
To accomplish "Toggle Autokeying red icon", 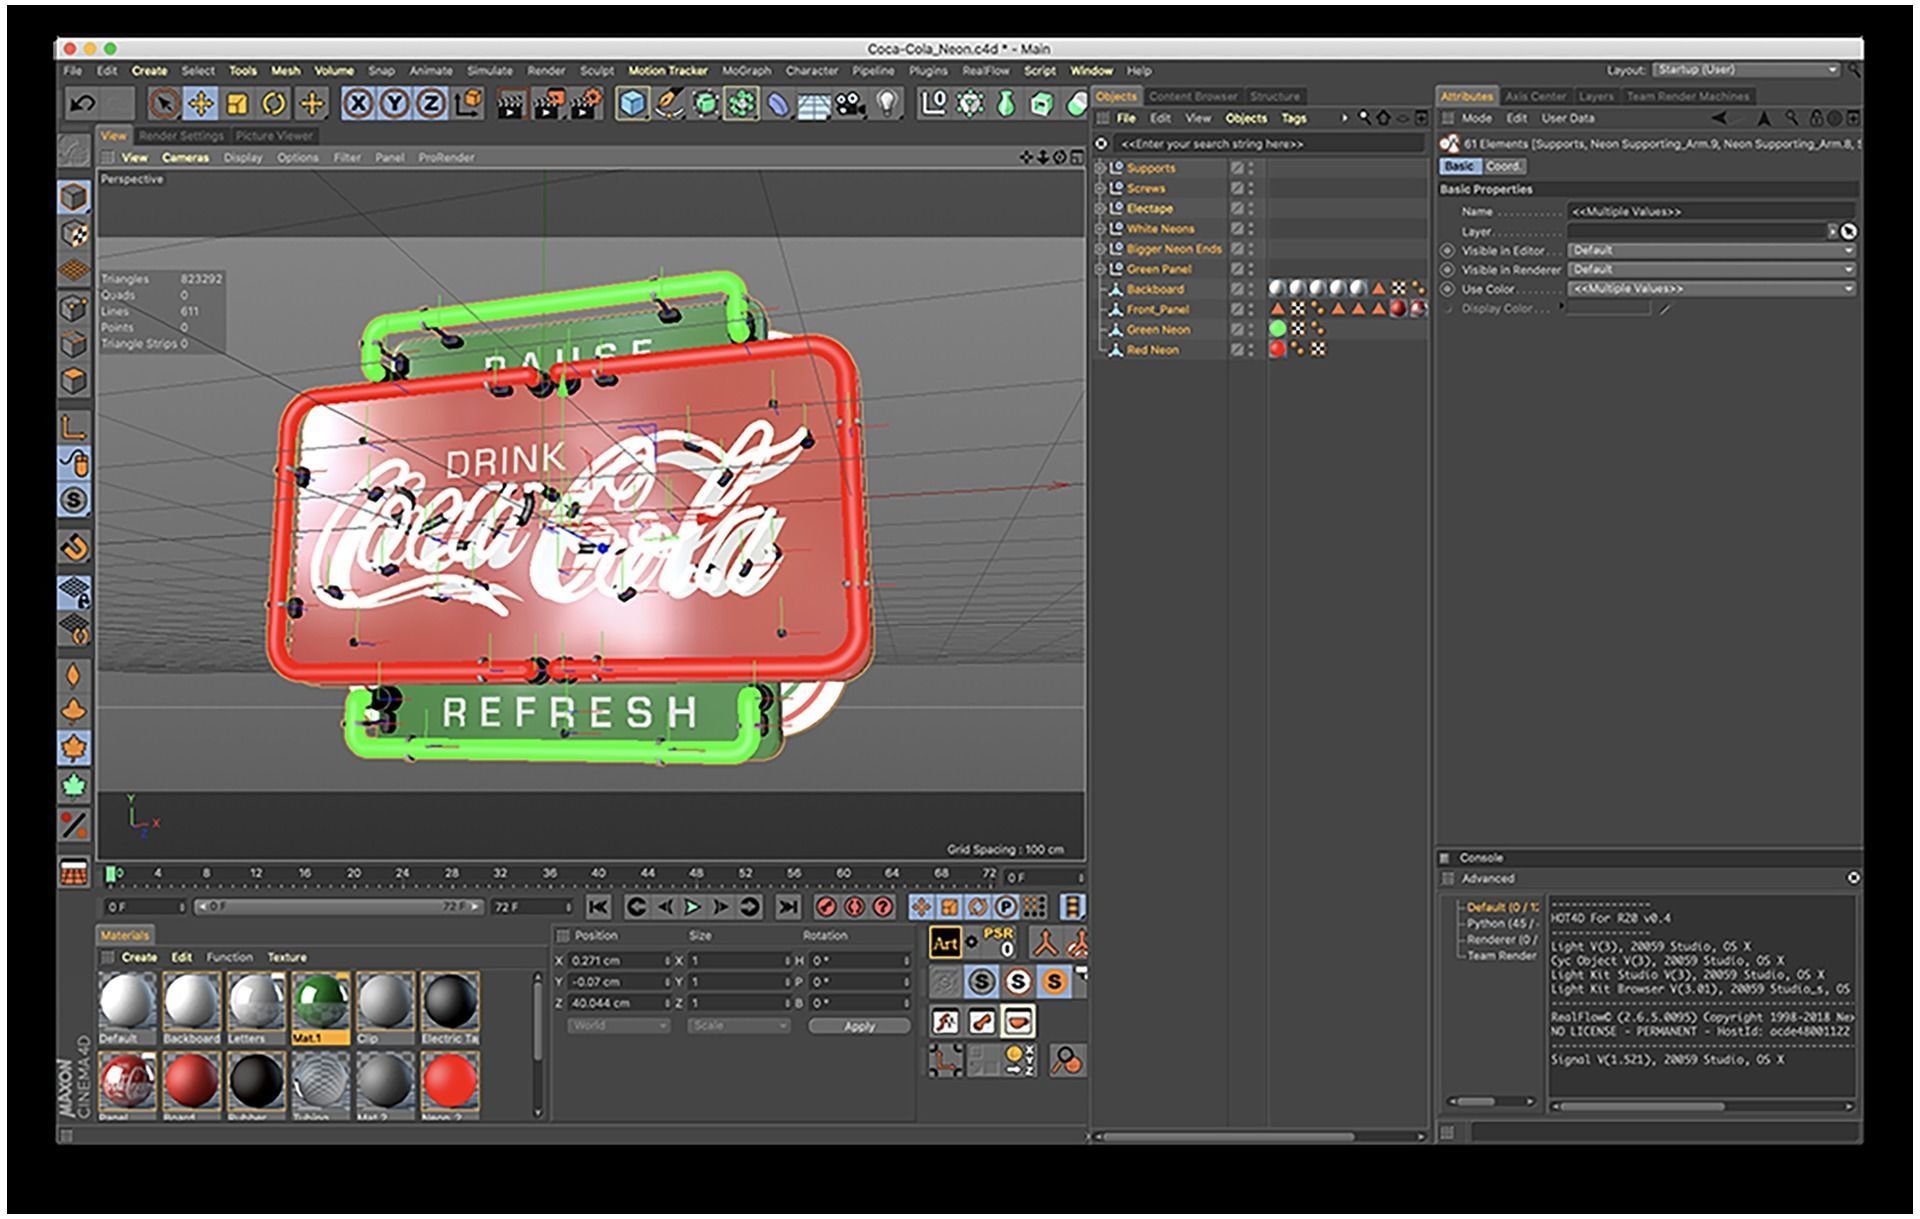I will click(854, 907).
